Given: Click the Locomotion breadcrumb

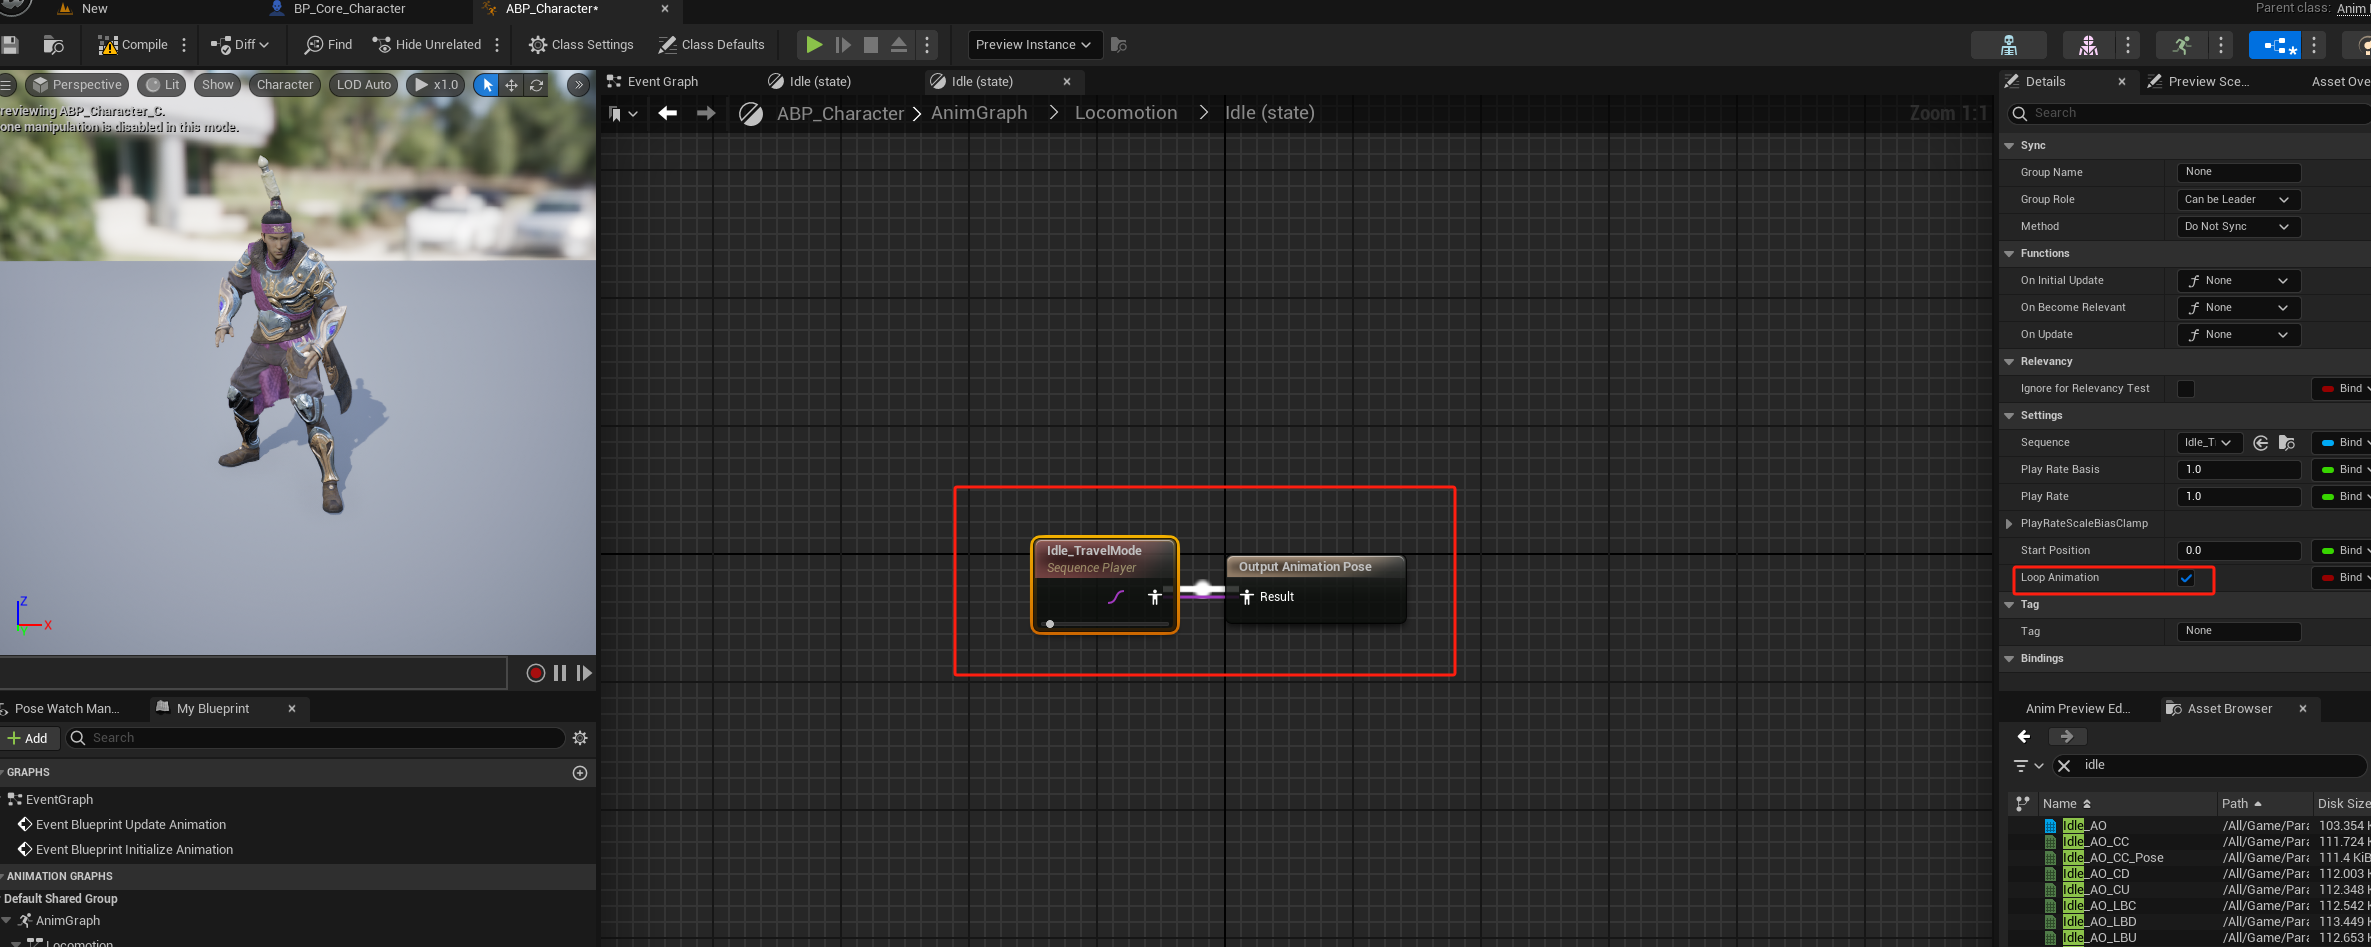Looking at the screenshot, I should pyautogui.click(x=1126, y=113).
